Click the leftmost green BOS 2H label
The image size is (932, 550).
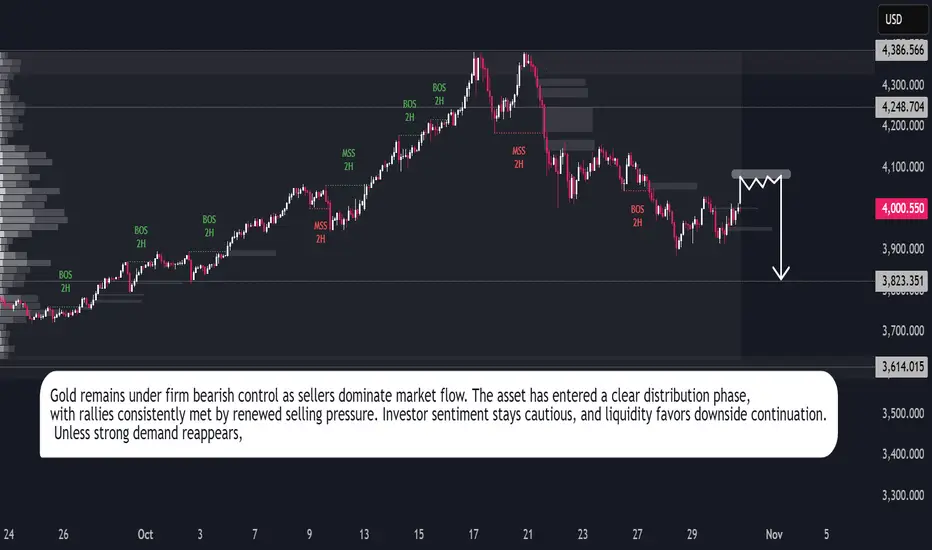[65, 281]
